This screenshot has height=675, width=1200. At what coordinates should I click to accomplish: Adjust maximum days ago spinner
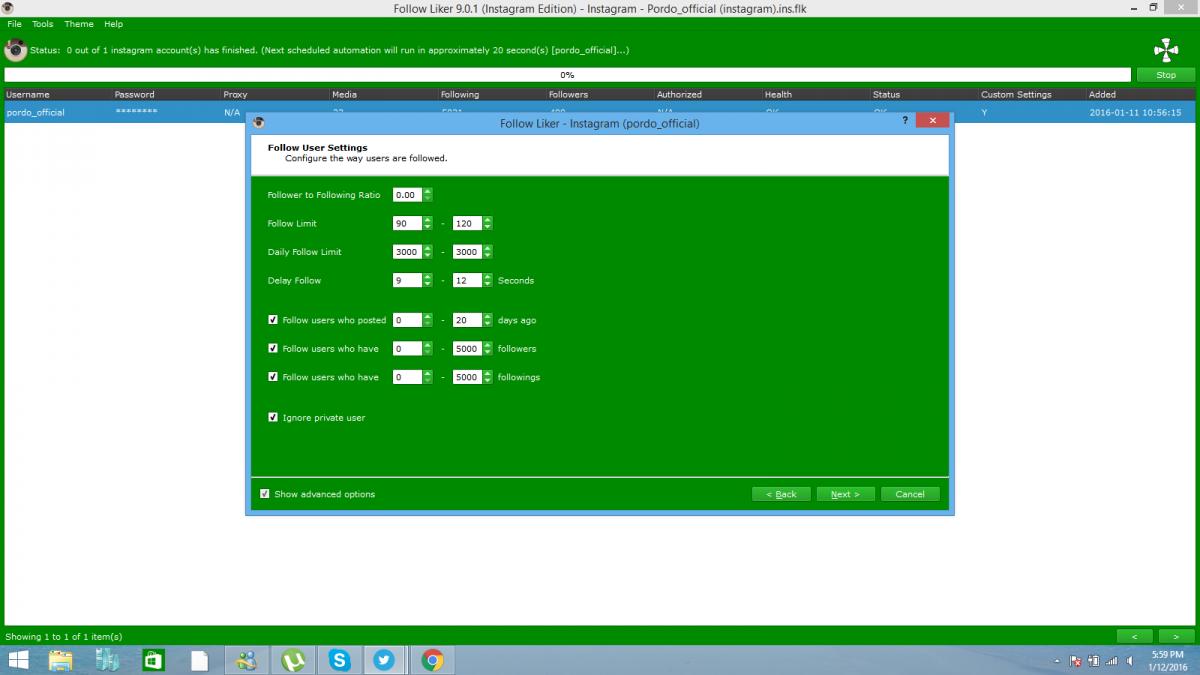click(488, 320)
